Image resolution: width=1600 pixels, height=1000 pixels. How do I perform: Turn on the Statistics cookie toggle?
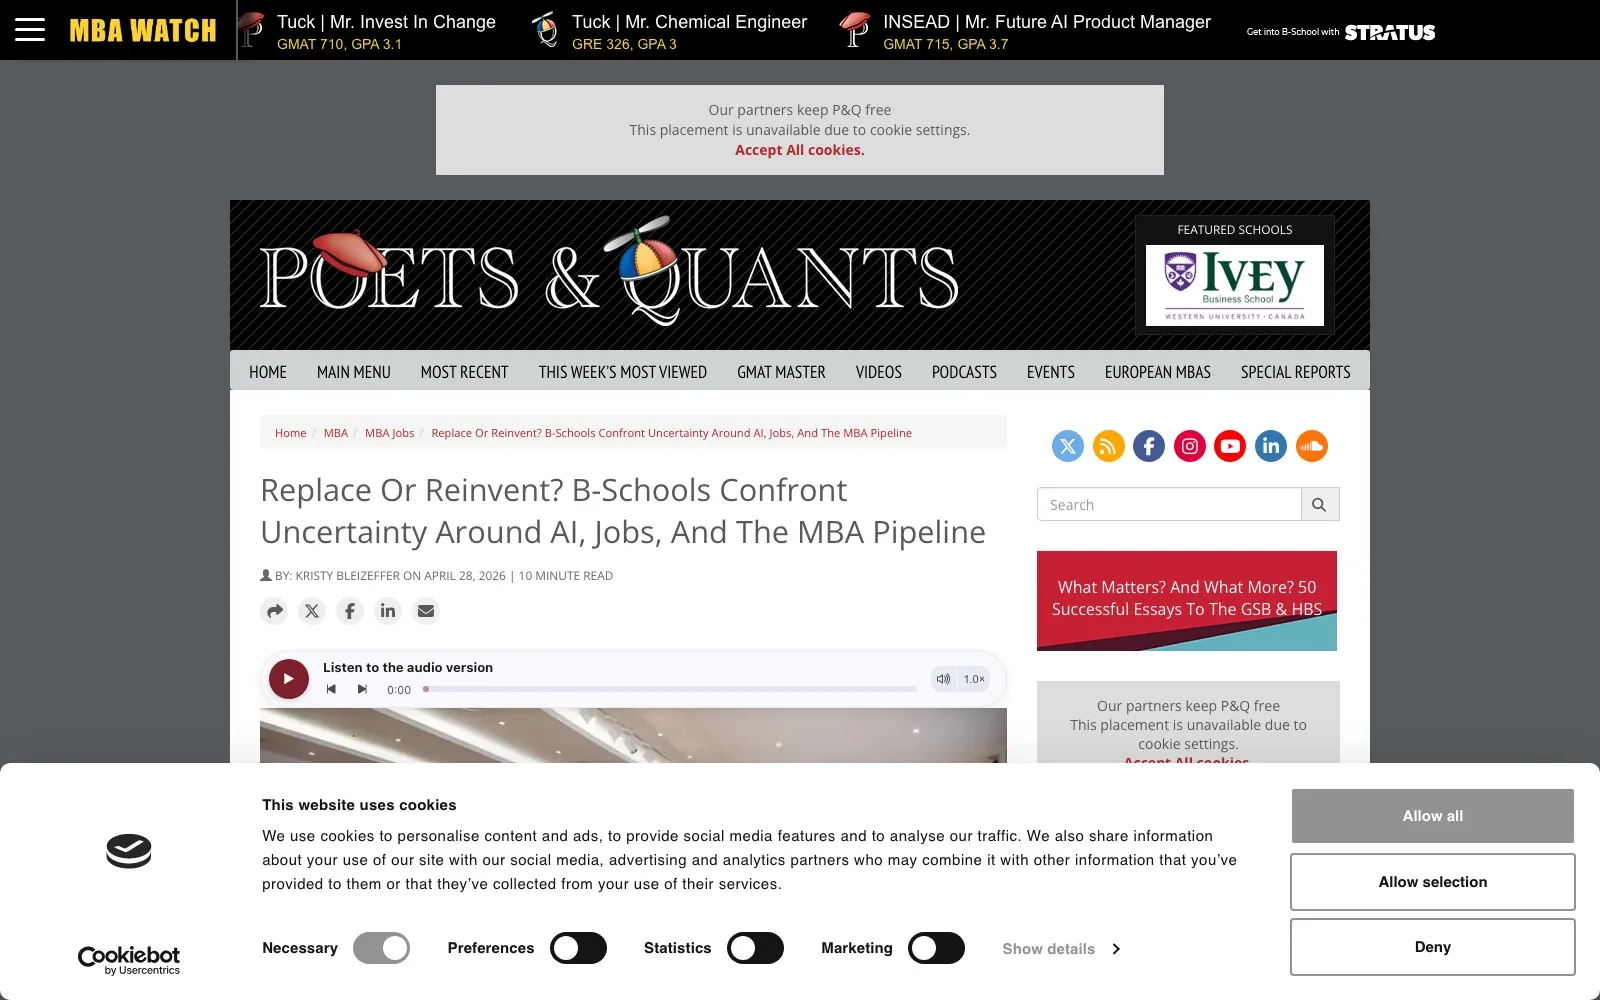coord(755,948)
